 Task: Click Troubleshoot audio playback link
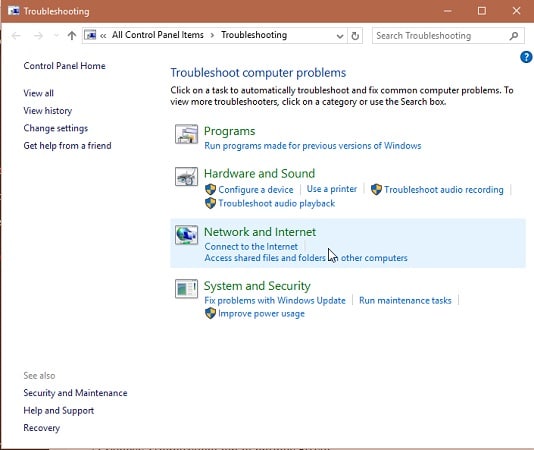click(x=277, y=203)
